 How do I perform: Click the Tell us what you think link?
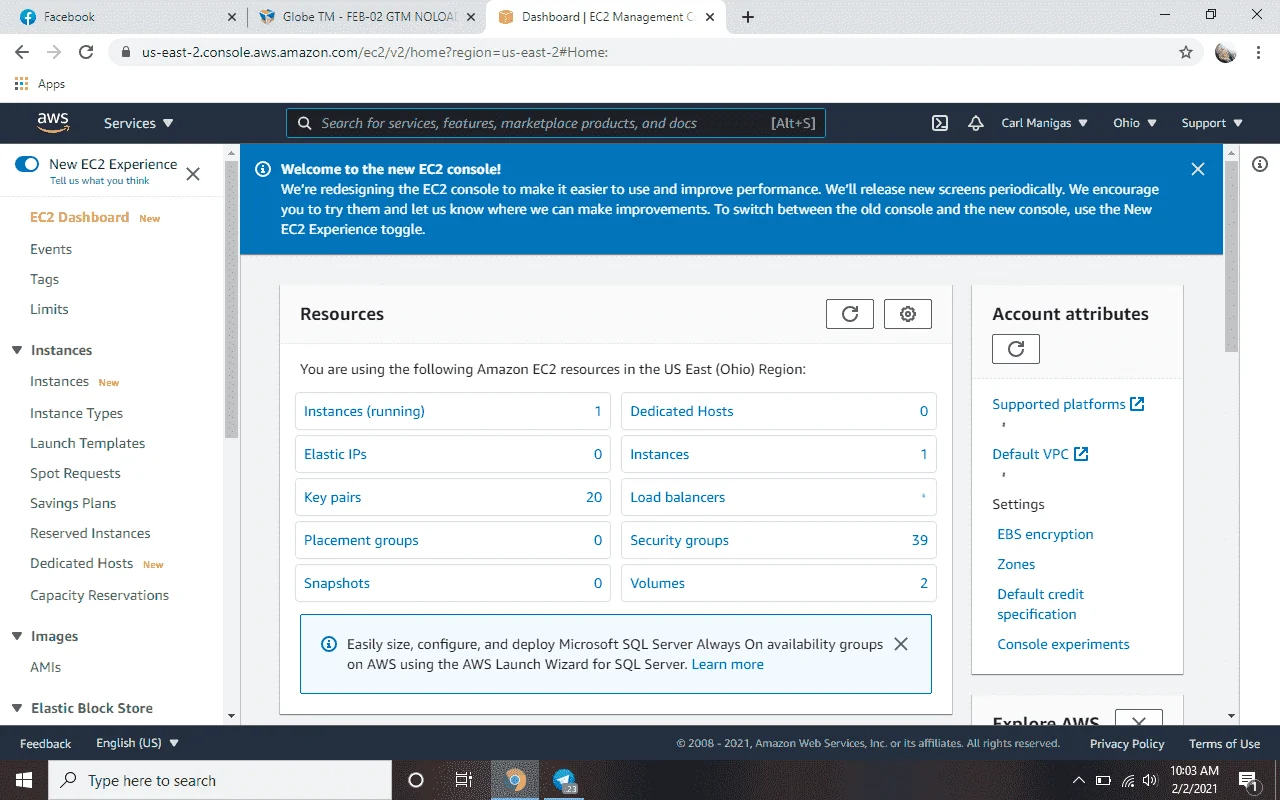100,181
